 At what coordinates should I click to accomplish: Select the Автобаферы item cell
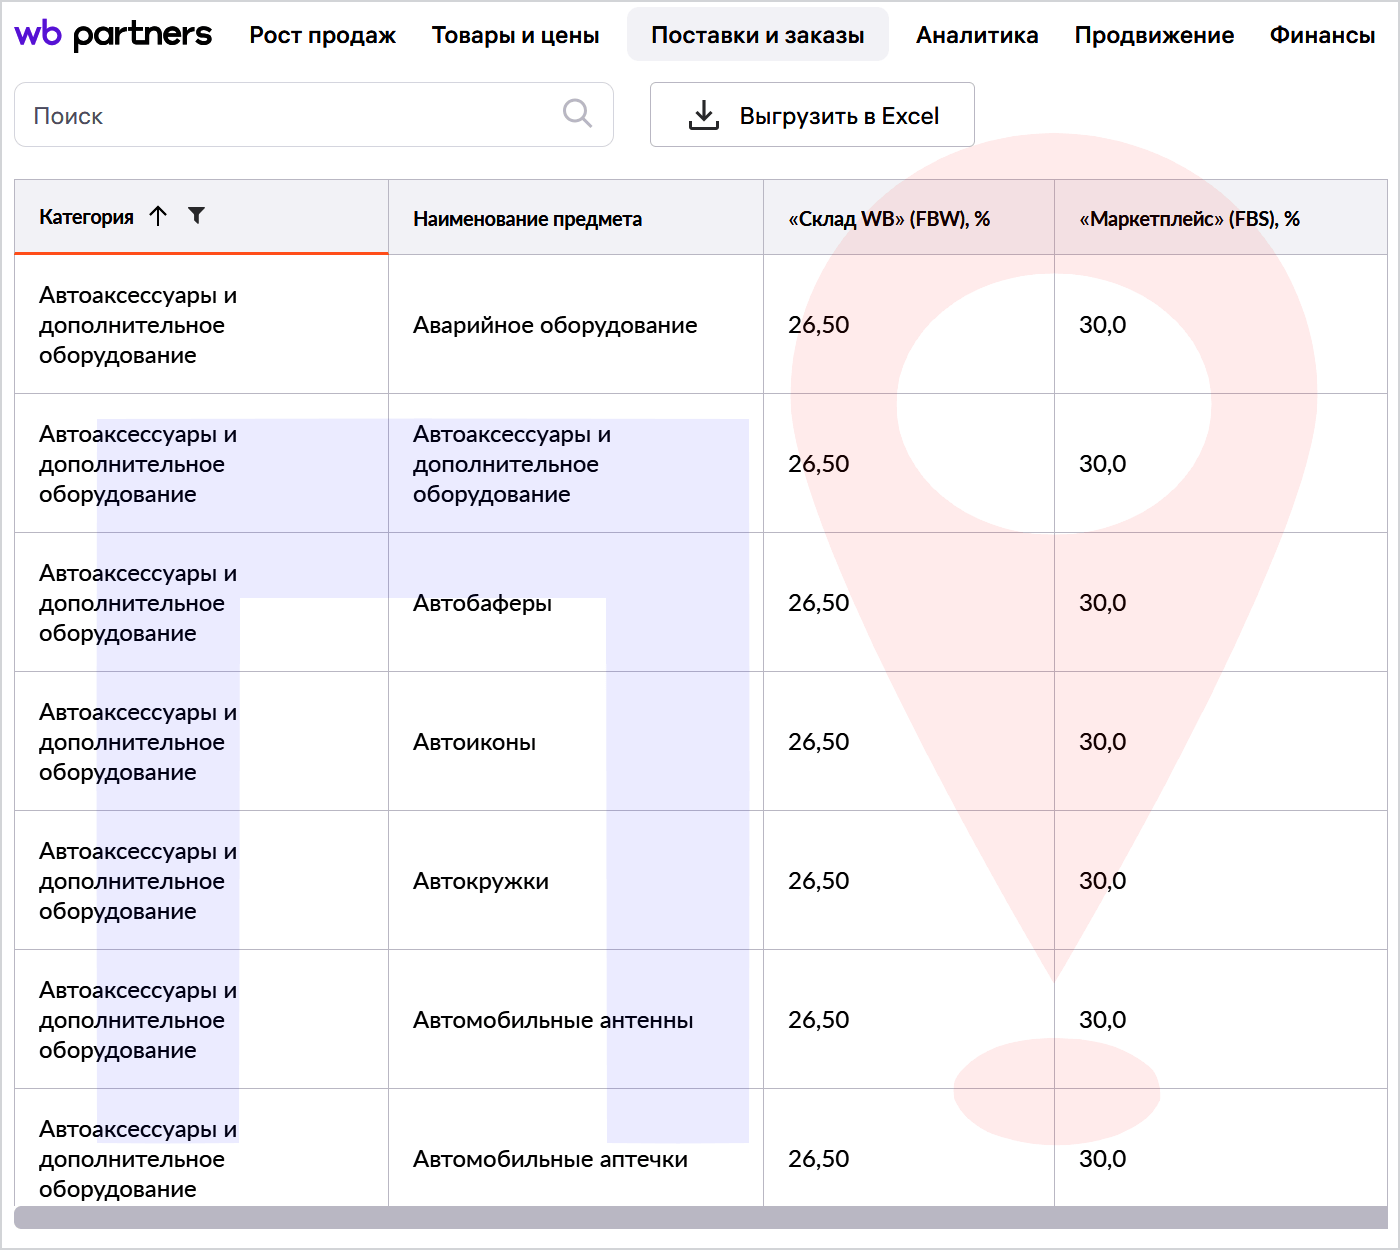point(482,603)
